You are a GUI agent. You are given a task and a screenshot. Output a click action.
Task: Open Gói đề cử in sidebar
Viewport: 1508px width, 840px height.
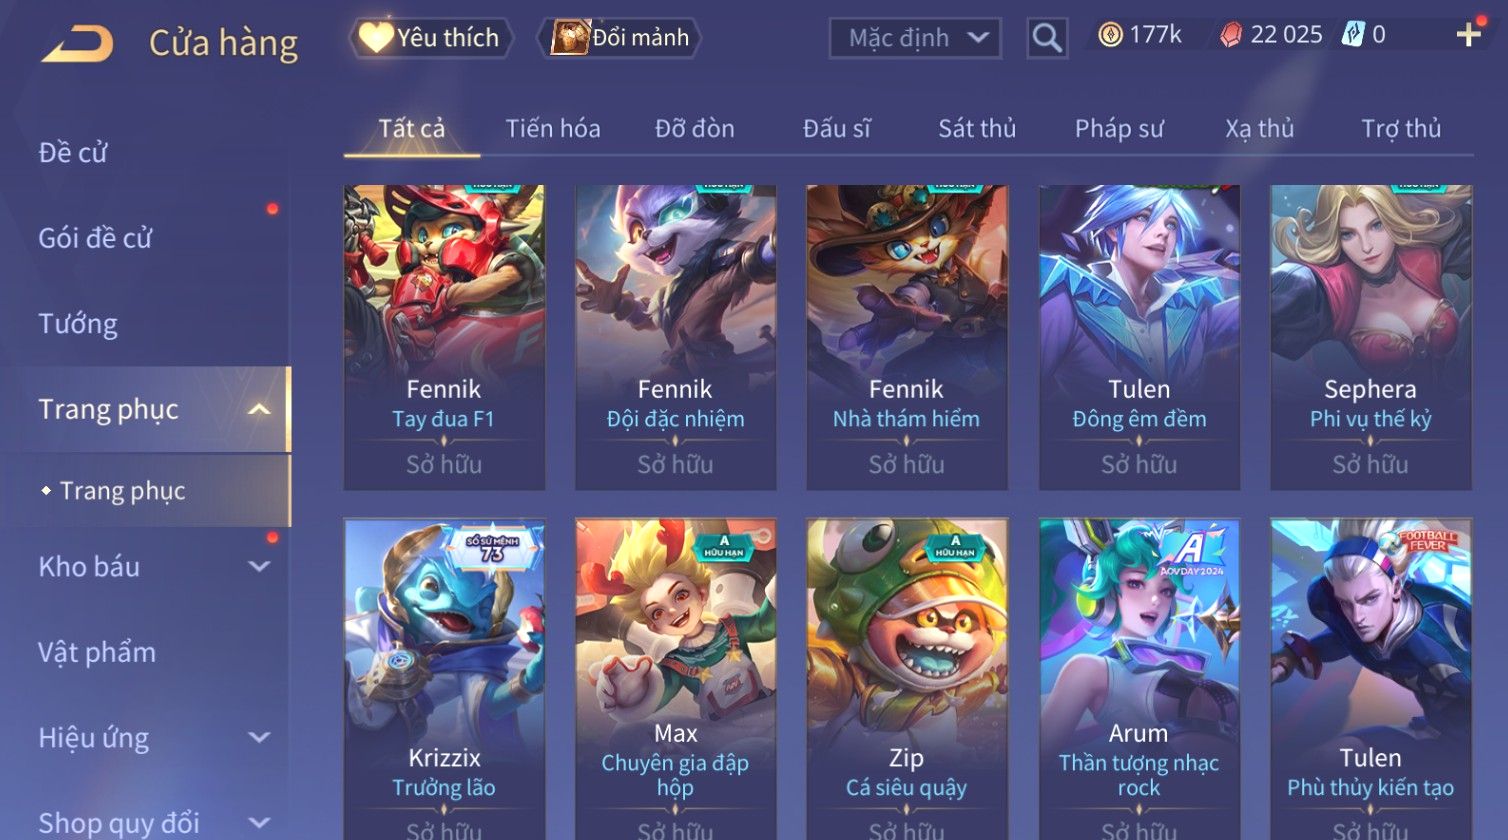pyautogui.click(x=95, y=238)
